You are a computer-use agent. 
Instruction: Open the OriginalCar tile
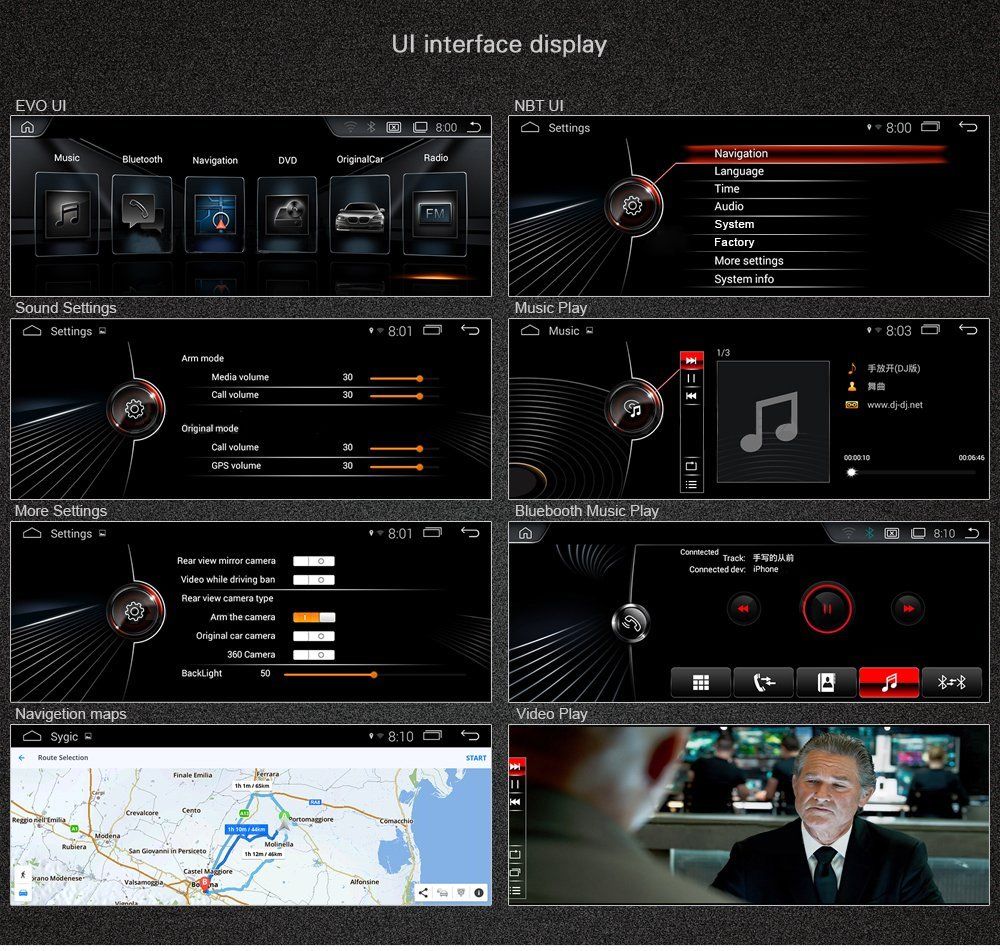360,214
